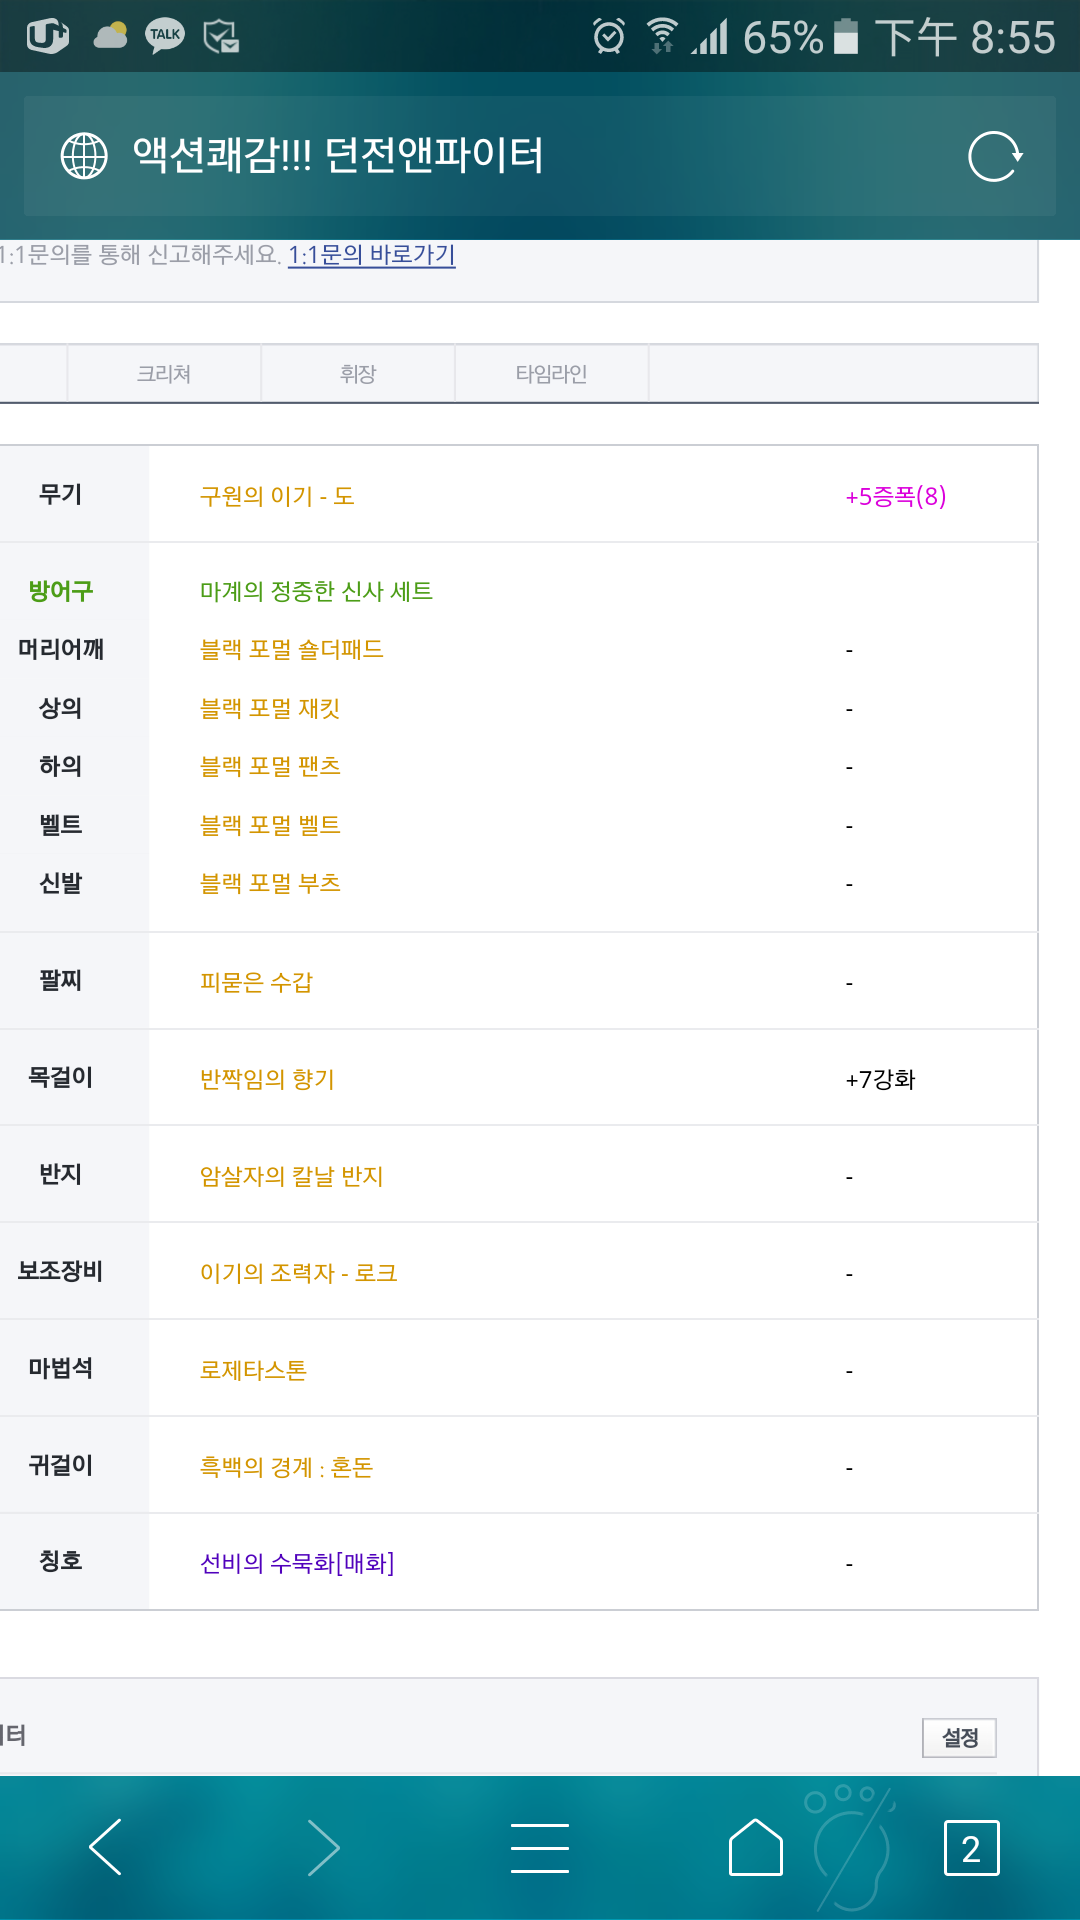1080x1920 pixels.
Task: Switch to the 크리쳐 tab
Action: click(164, 374)
